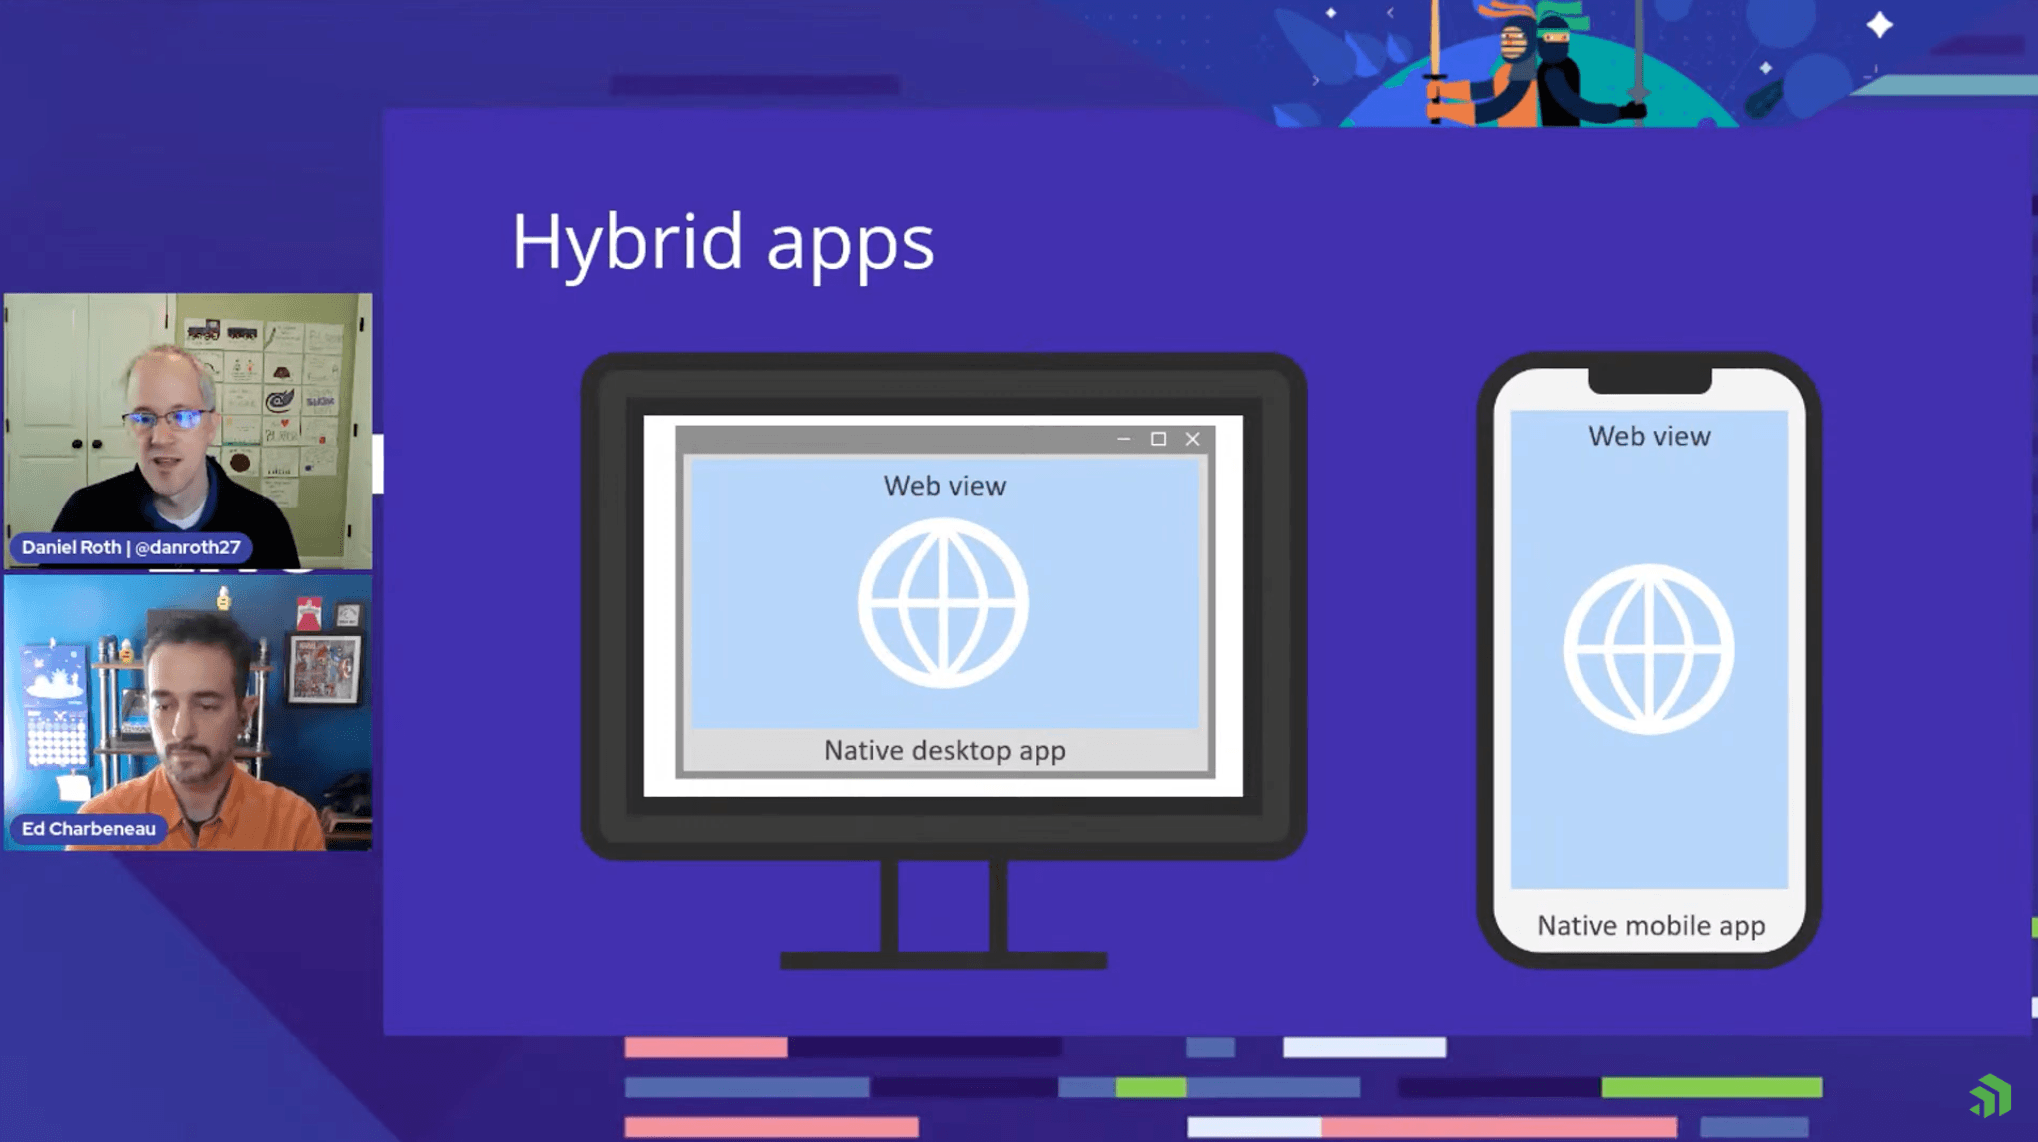Click the Web view globe icon on mobile

click(1649, 647)
